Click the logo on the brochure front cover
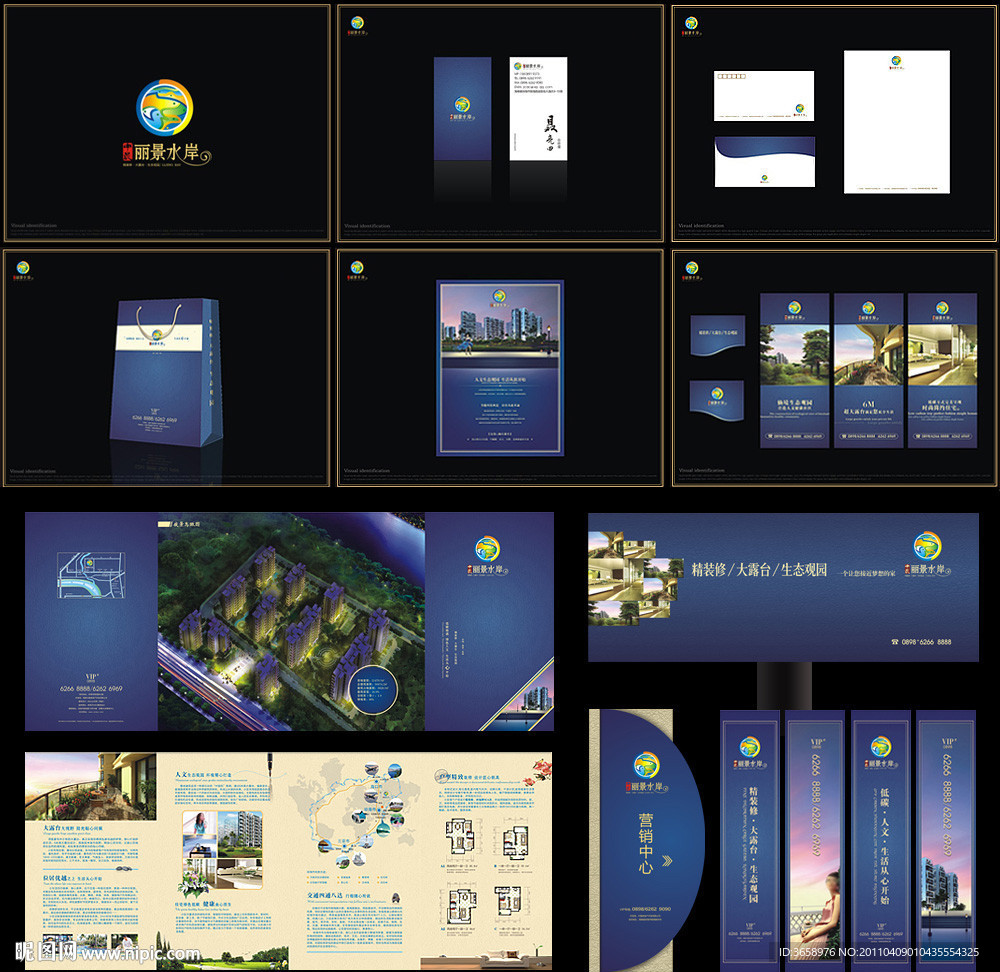 click(488, 557)
